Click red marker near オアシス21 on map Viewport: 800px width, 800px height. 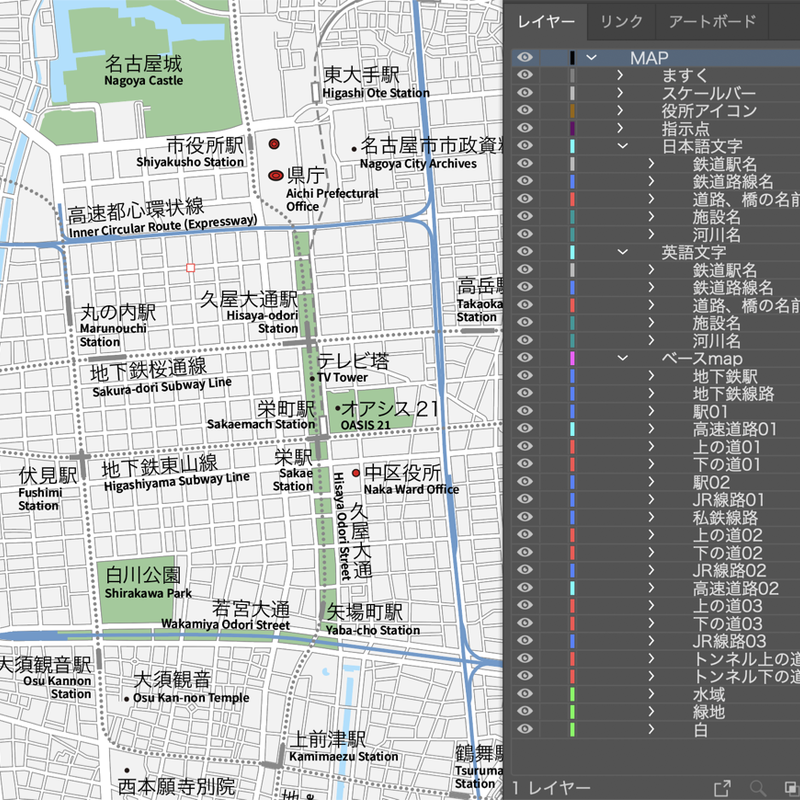(338, 408)
